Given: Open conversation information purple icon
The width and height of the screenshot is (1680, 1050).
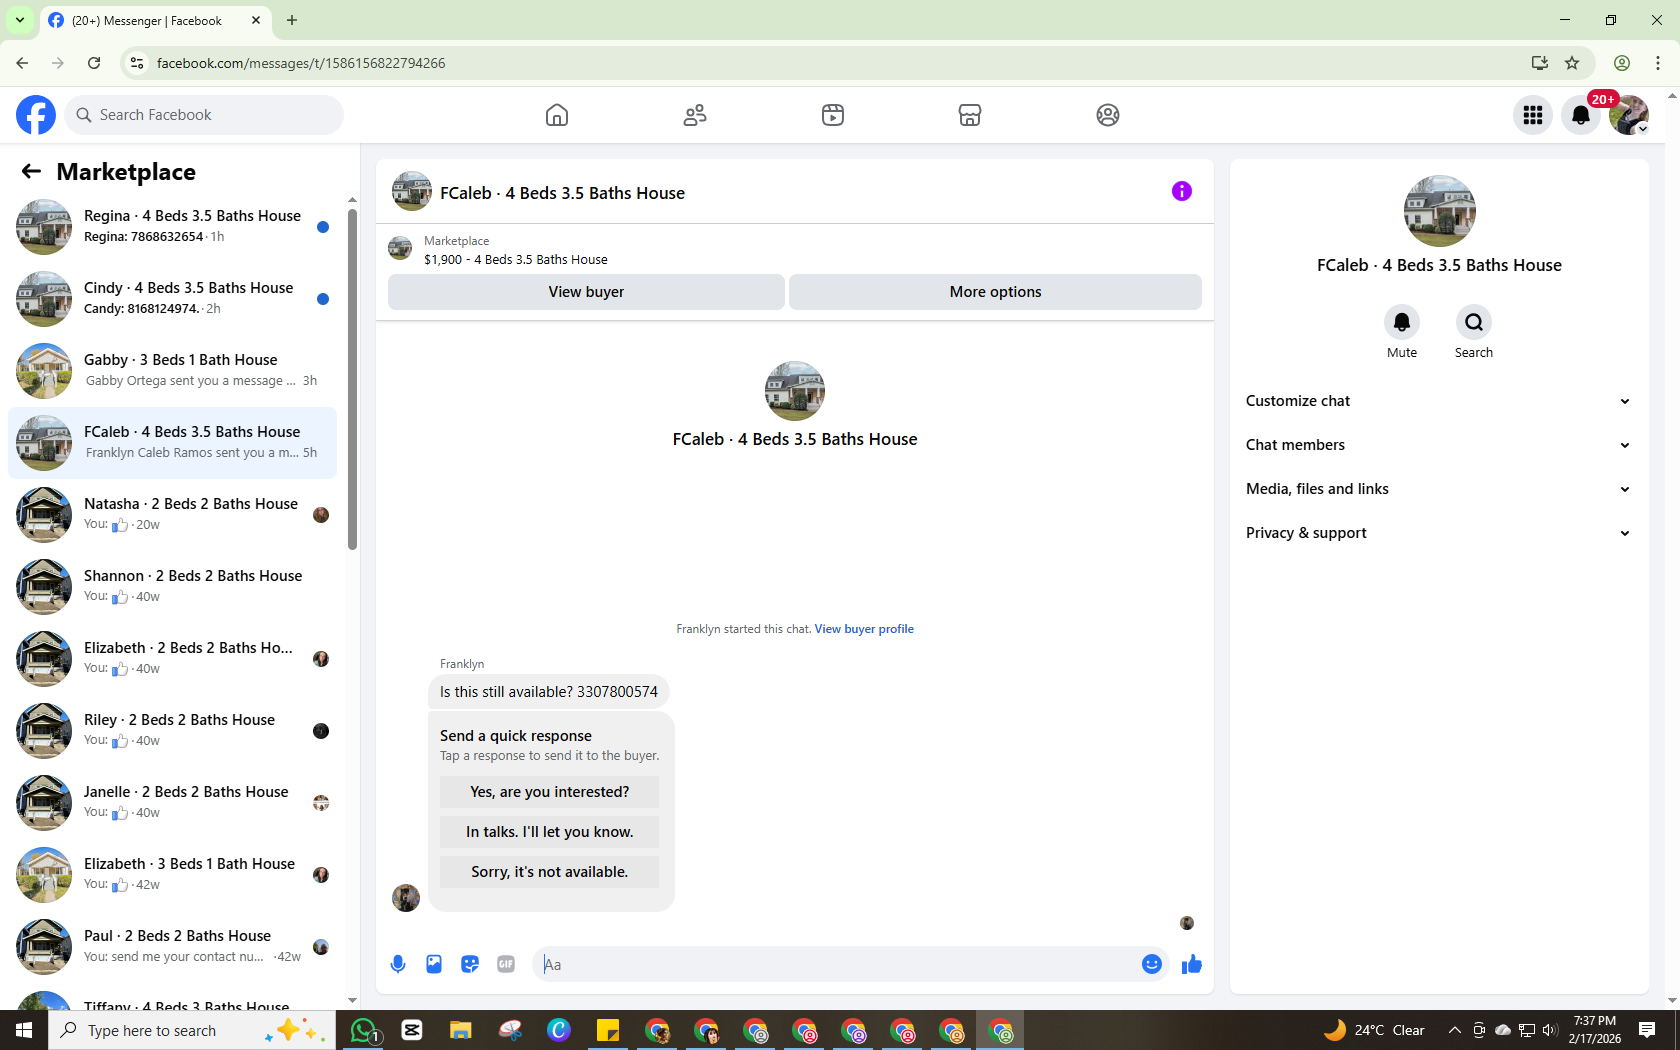Looking at the screenshot, I should (1182, 191).
